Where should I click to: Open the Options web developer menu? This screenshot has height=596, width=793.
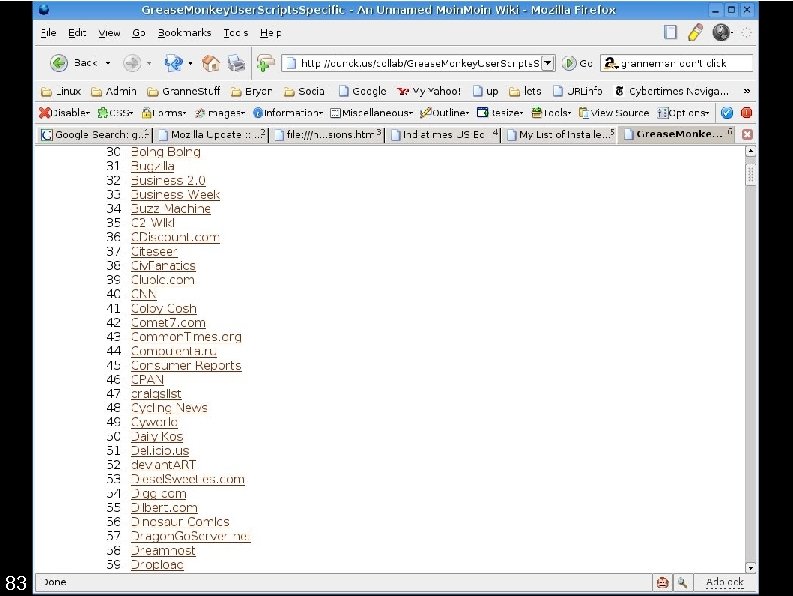click(683, 113)
